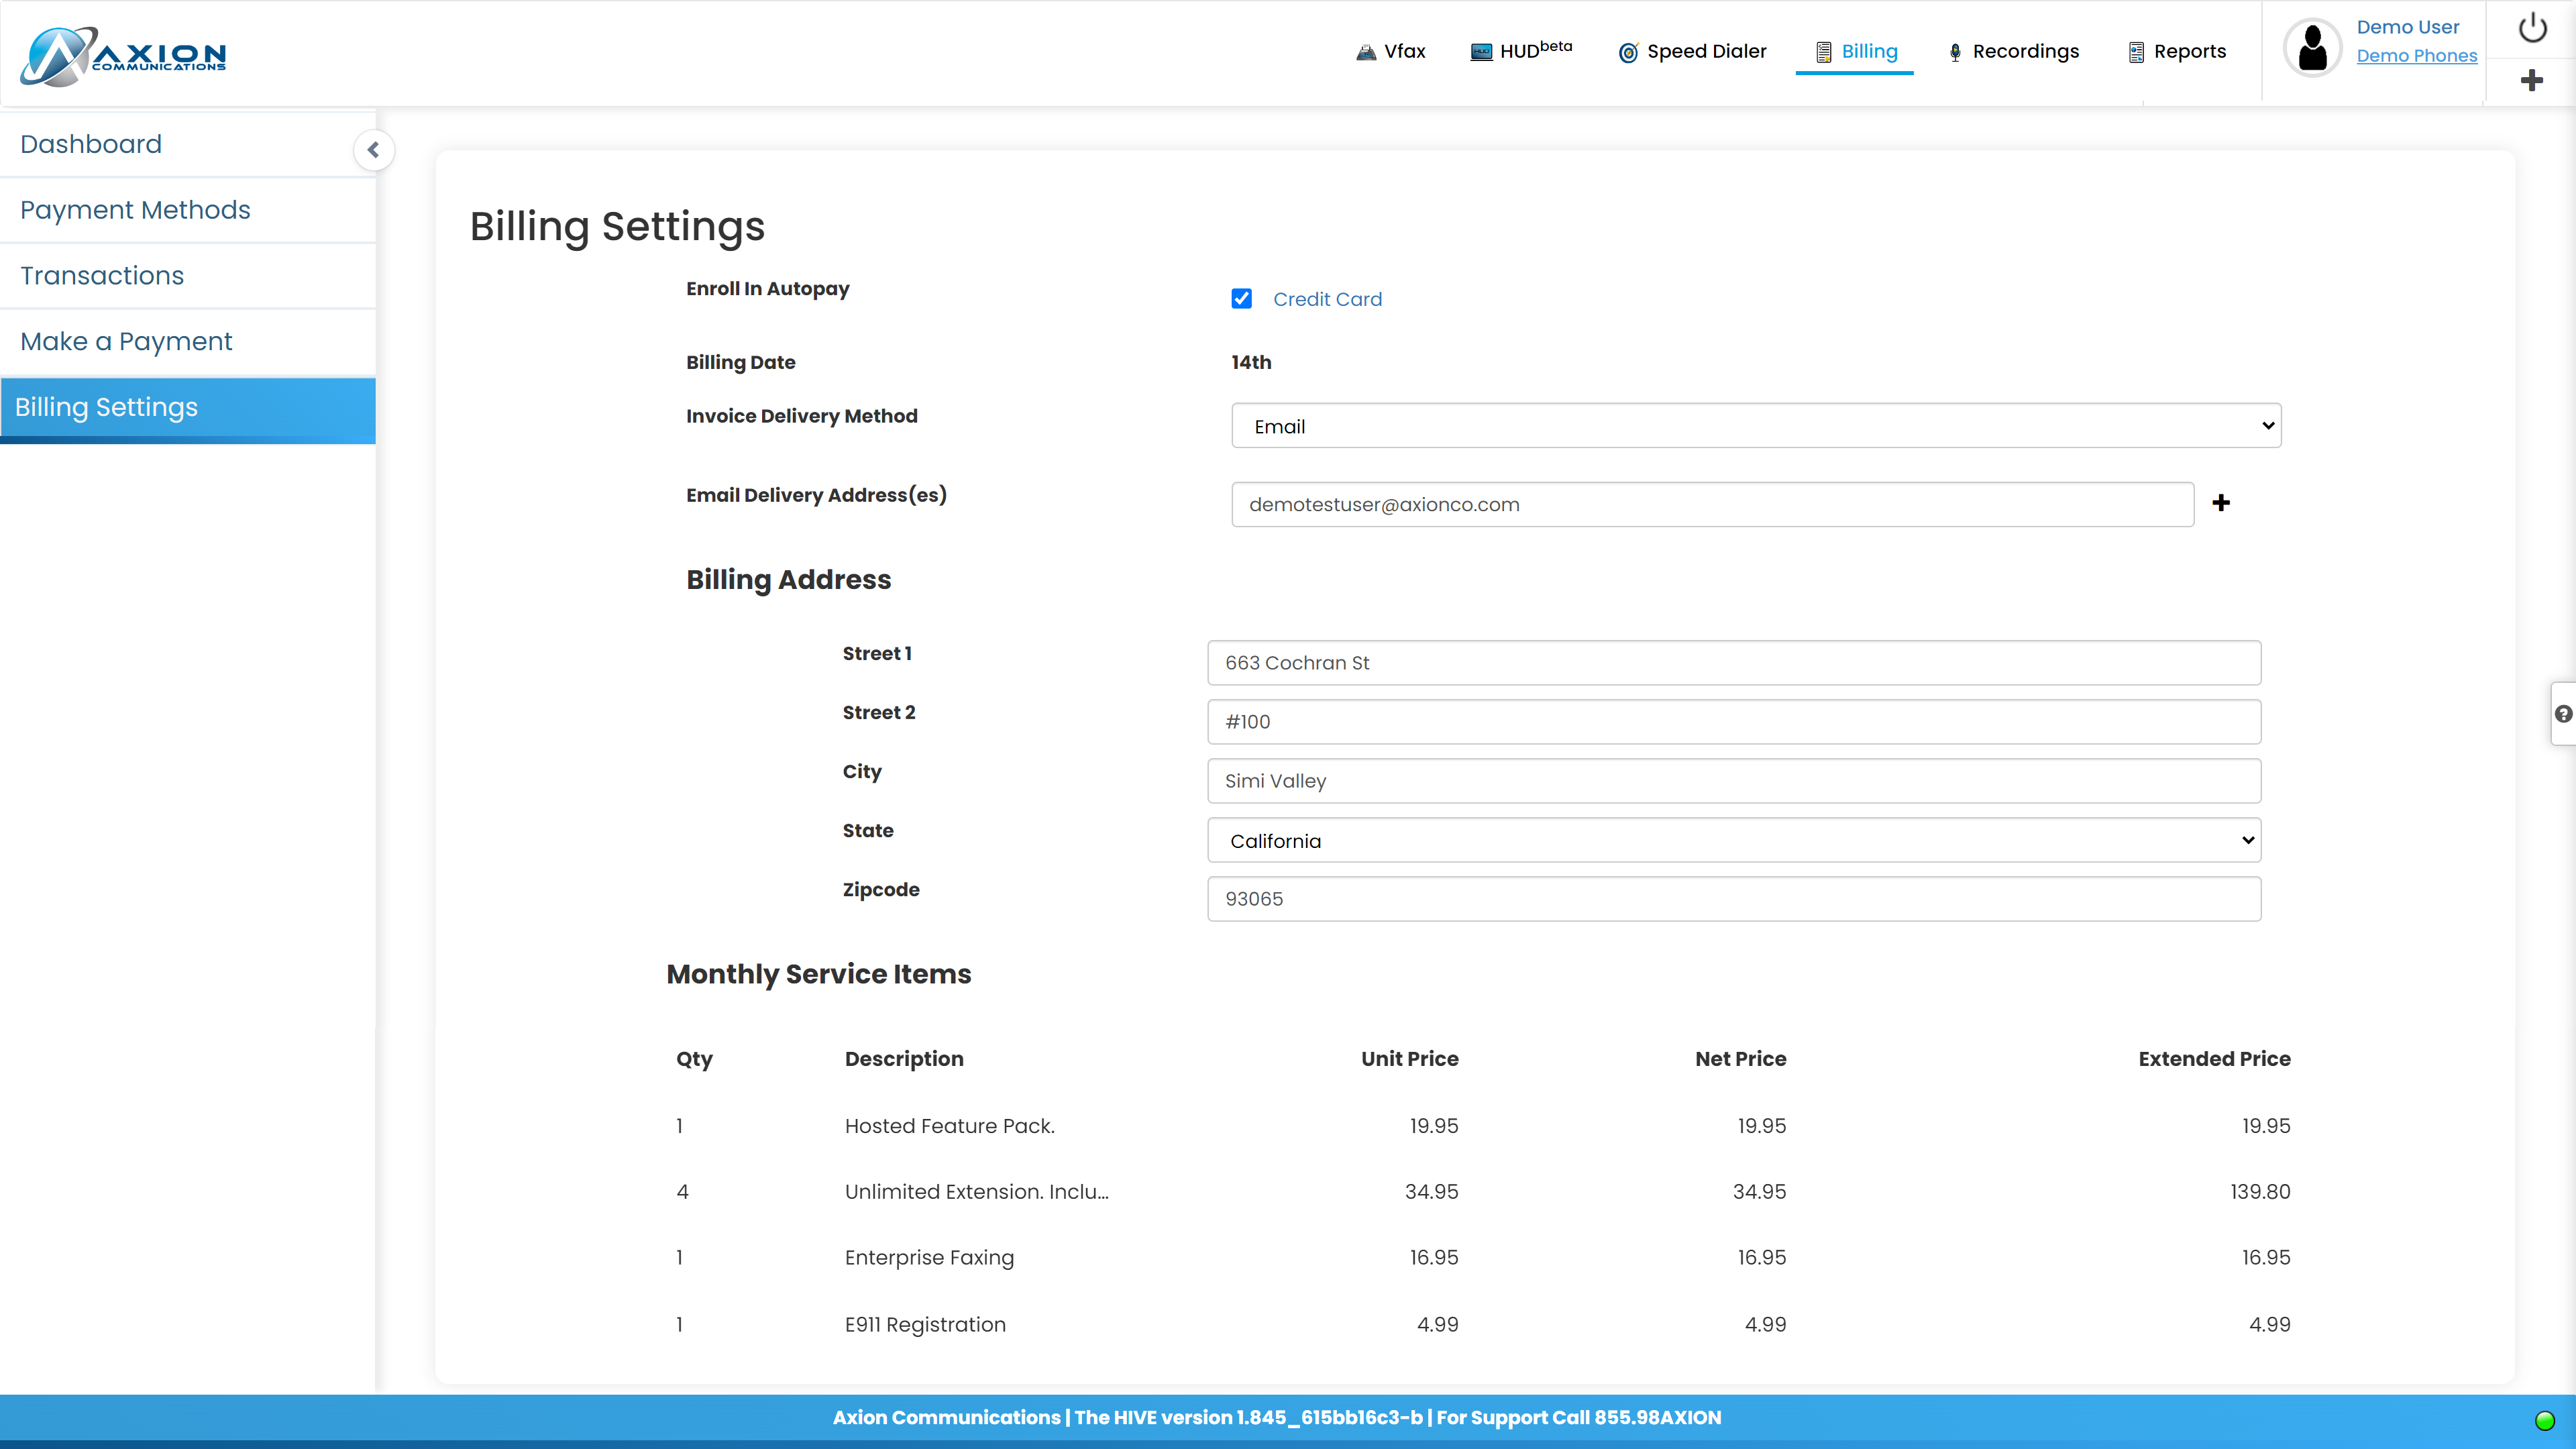Click the Billing Address heading
Screen dimensions: 2576x1449
(788, 580)
